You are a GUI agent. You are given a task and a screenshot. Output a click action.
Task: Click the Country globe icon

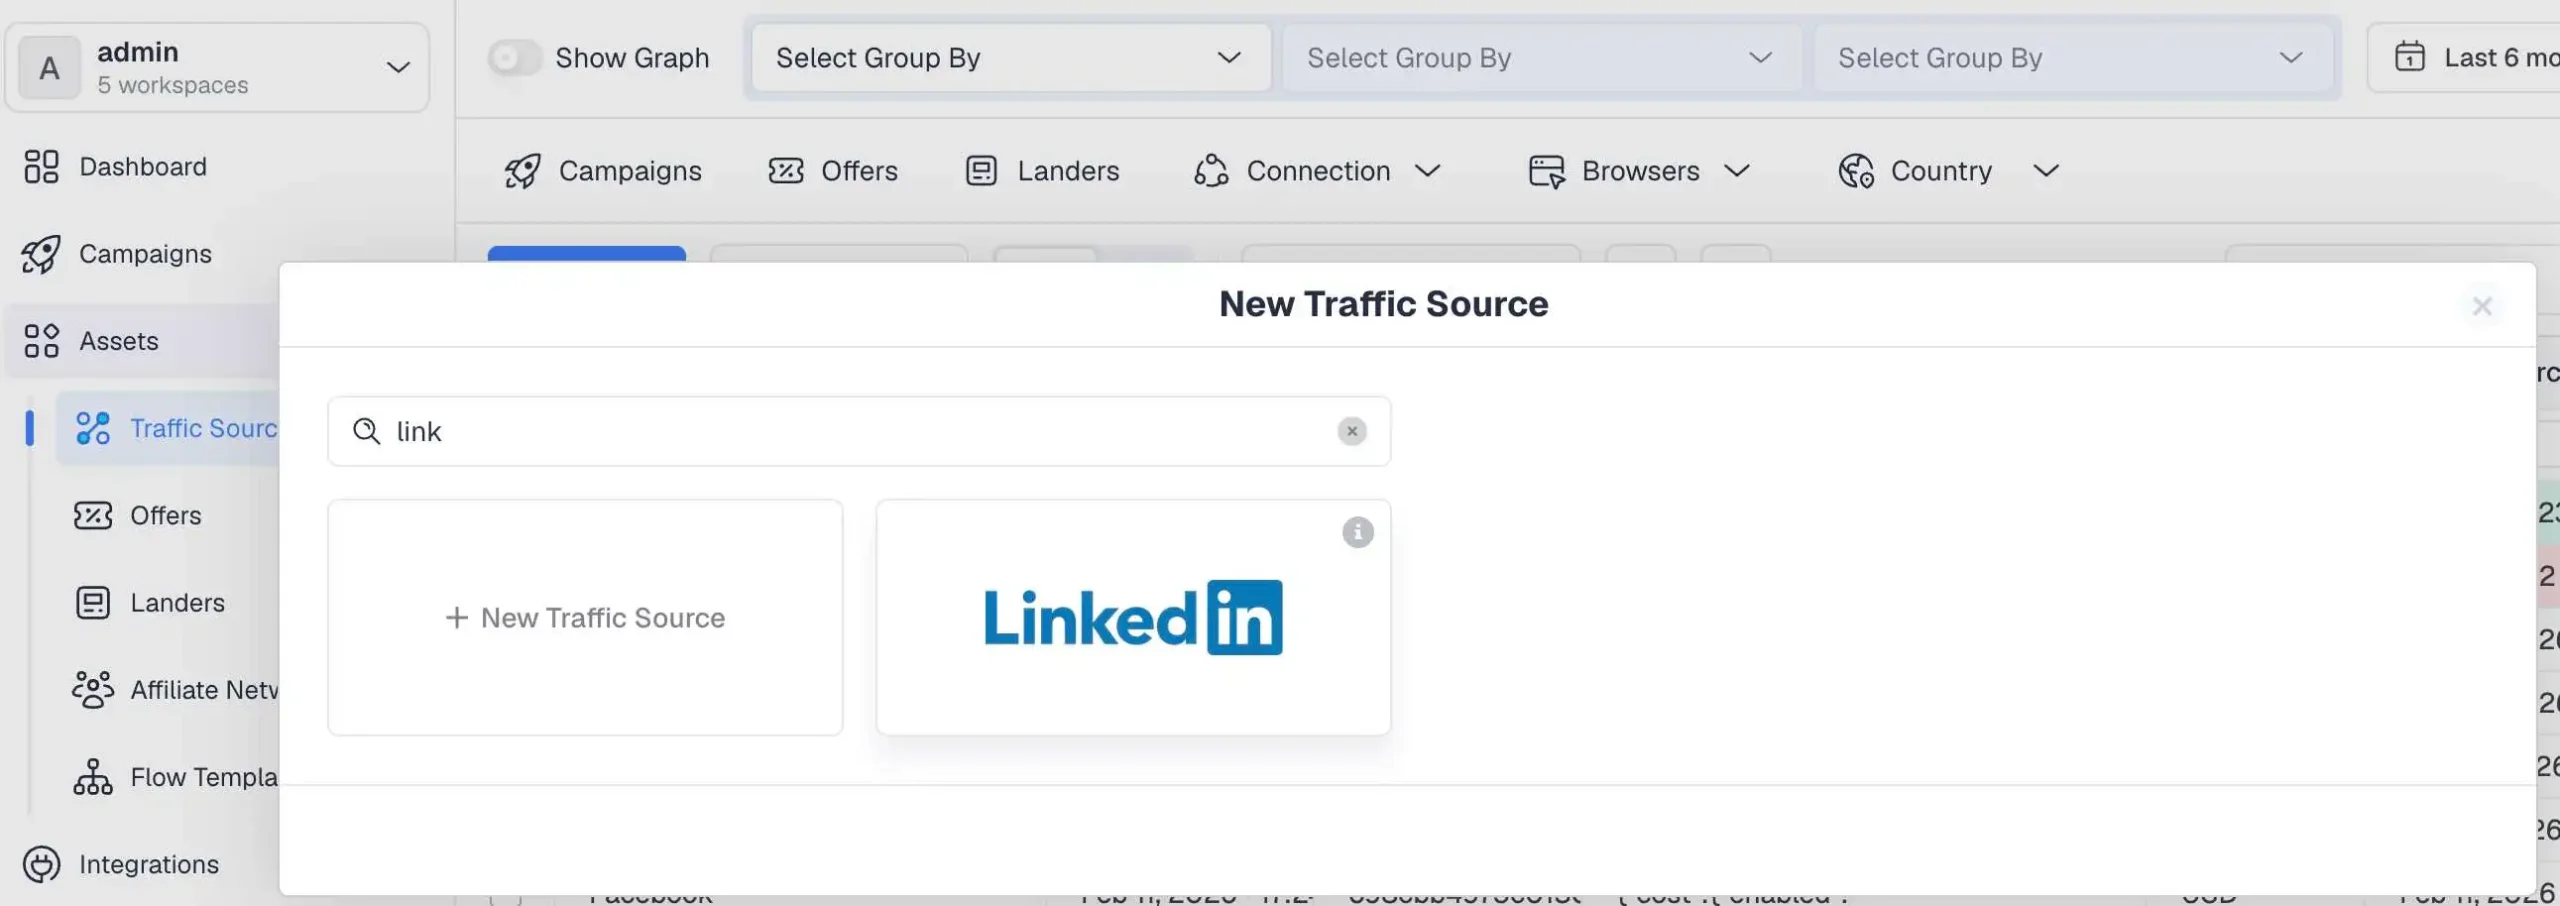click(1856, 171)
